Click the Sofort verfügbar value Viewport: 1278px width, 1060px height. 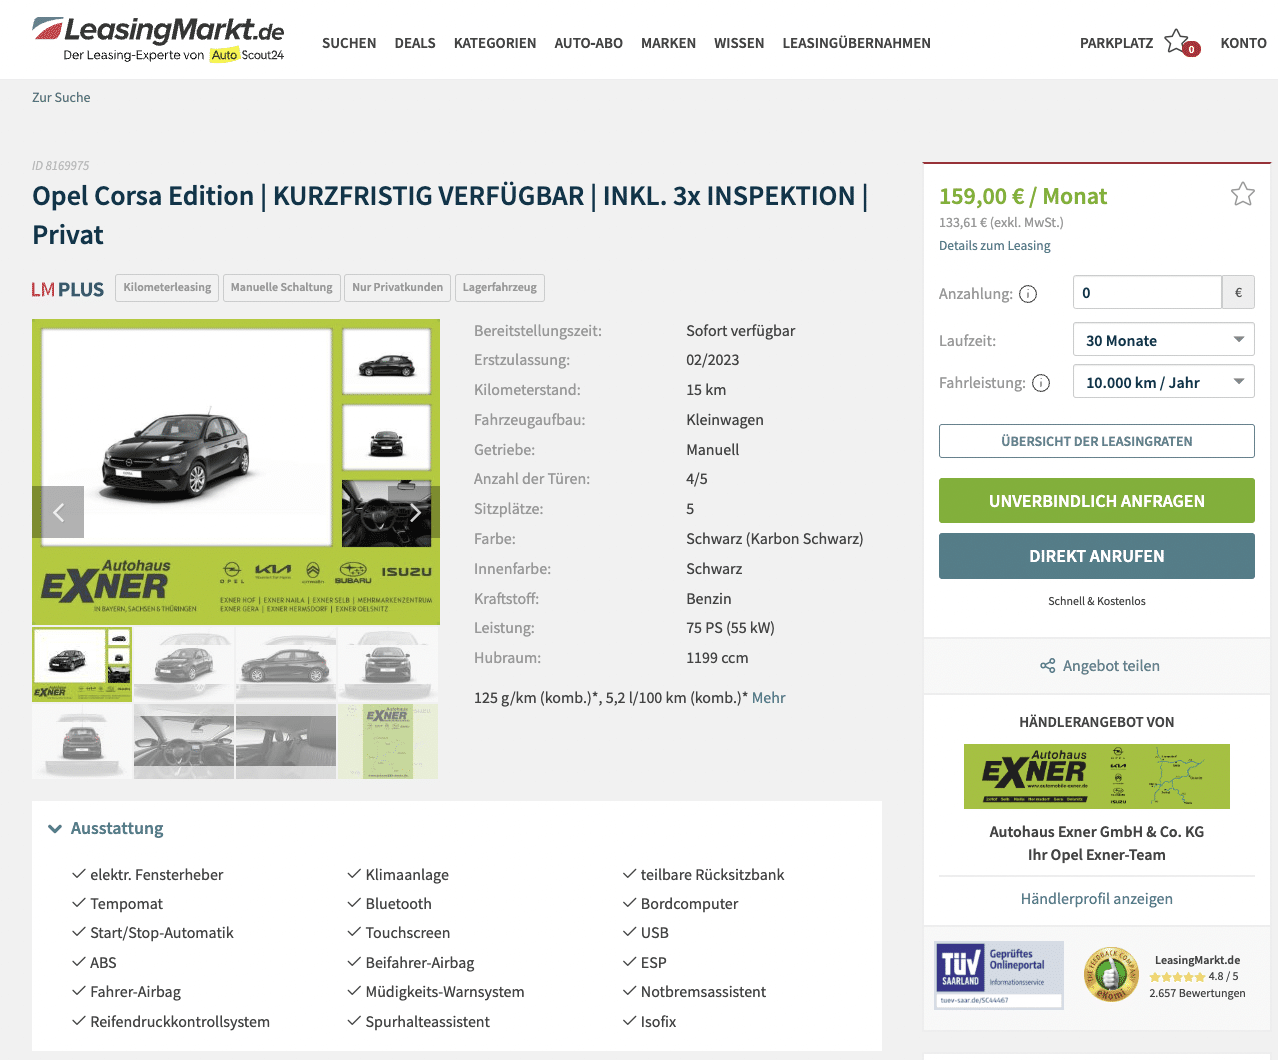(x=741, y=331)
